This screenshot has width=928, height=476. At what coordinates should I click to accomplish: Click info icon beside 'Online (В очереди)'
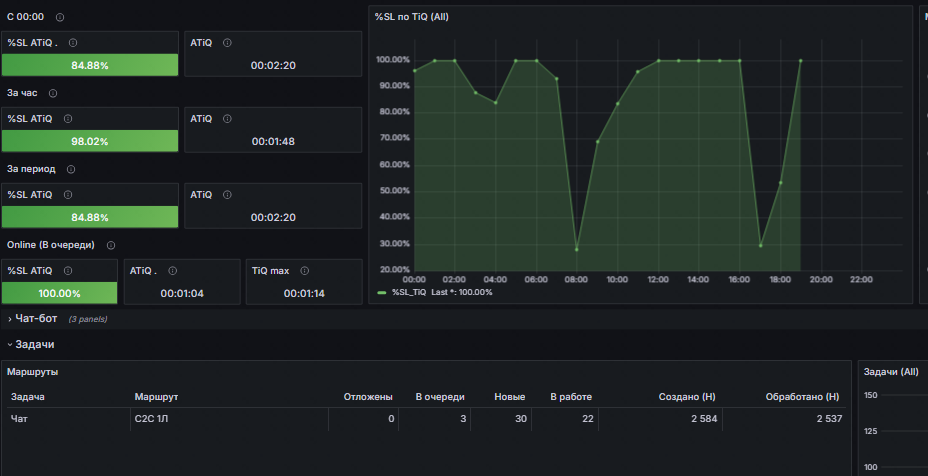point(111,245)
